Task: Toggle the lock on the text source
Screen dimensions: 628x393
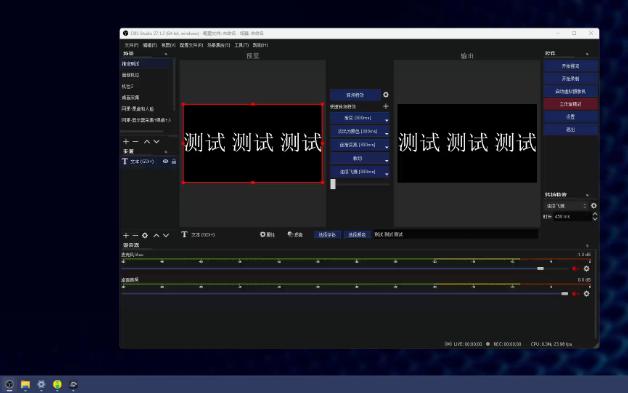Action: click(x=174, y=161)
